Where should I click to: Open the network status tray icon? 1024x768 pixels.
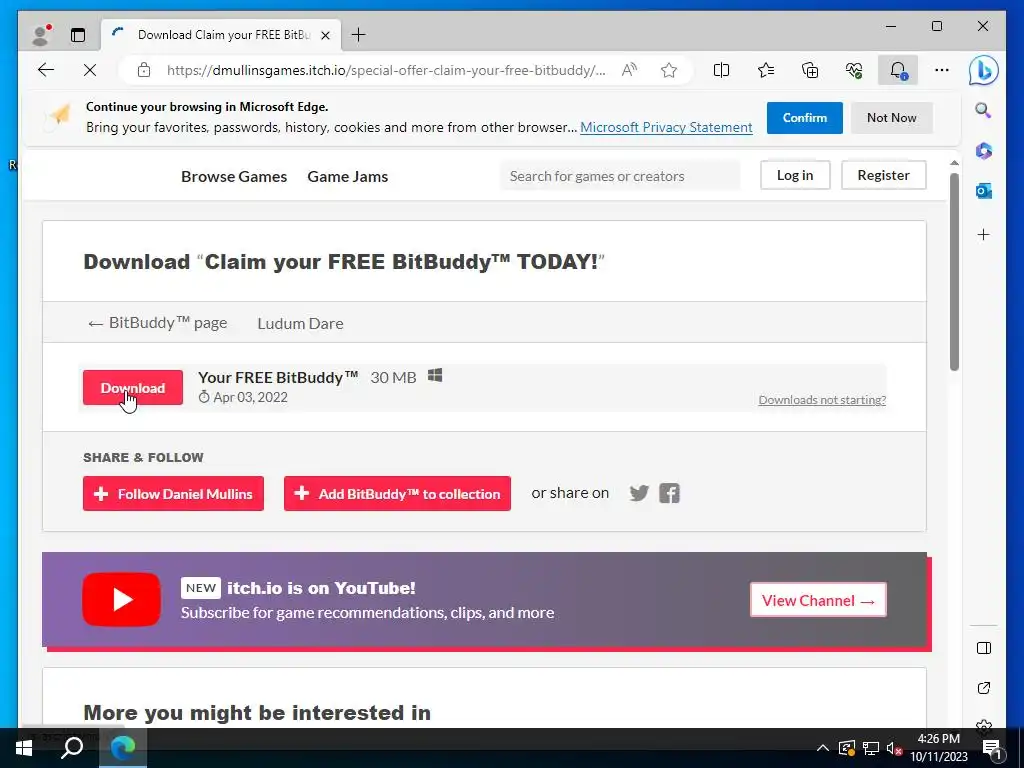click(x=871, y=748)
